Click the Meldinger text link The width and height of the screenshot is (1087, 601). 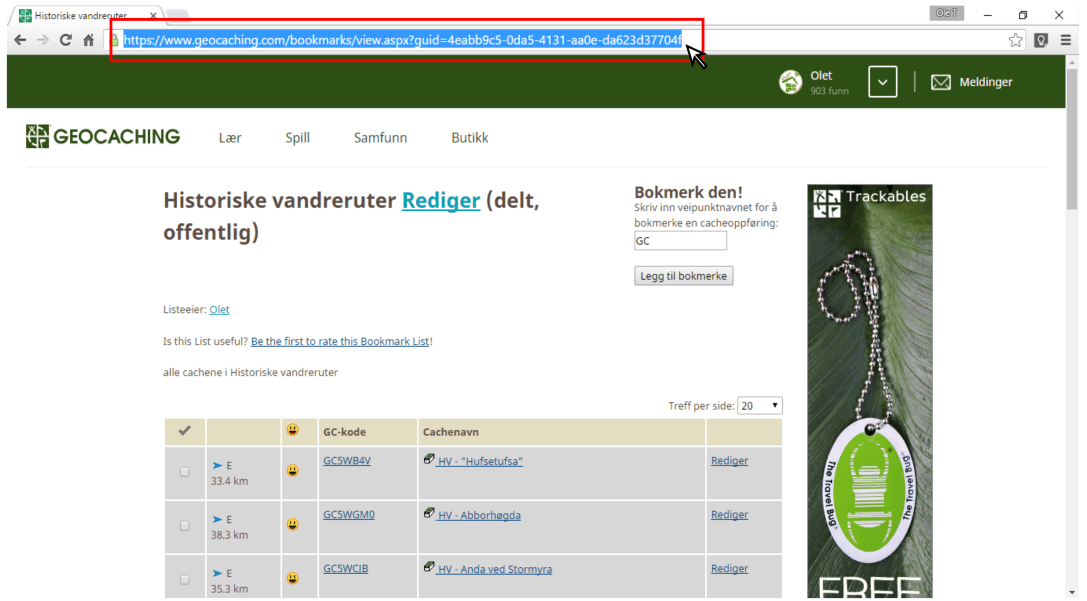tap(986, 82)
